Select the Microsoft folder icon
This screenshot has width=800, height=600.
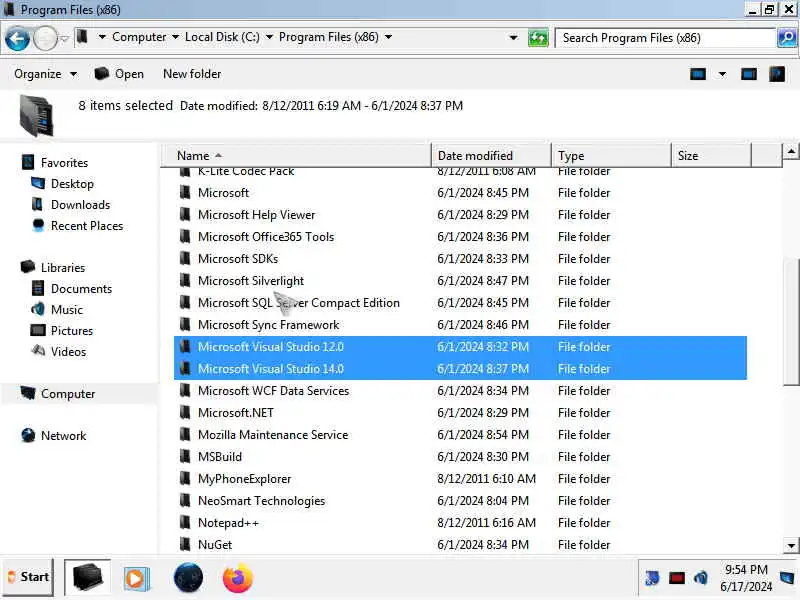(185, 192)
